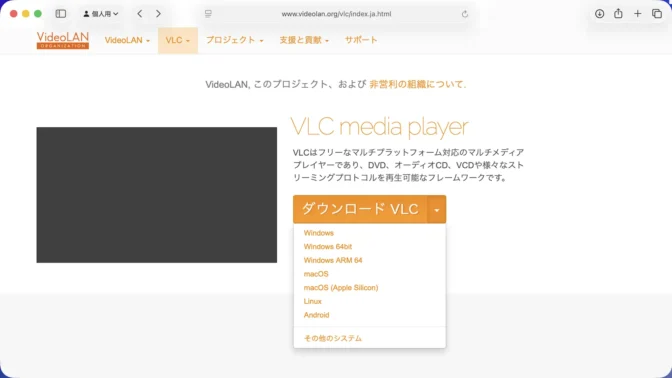Go back with the left arrow

[140, 14]
